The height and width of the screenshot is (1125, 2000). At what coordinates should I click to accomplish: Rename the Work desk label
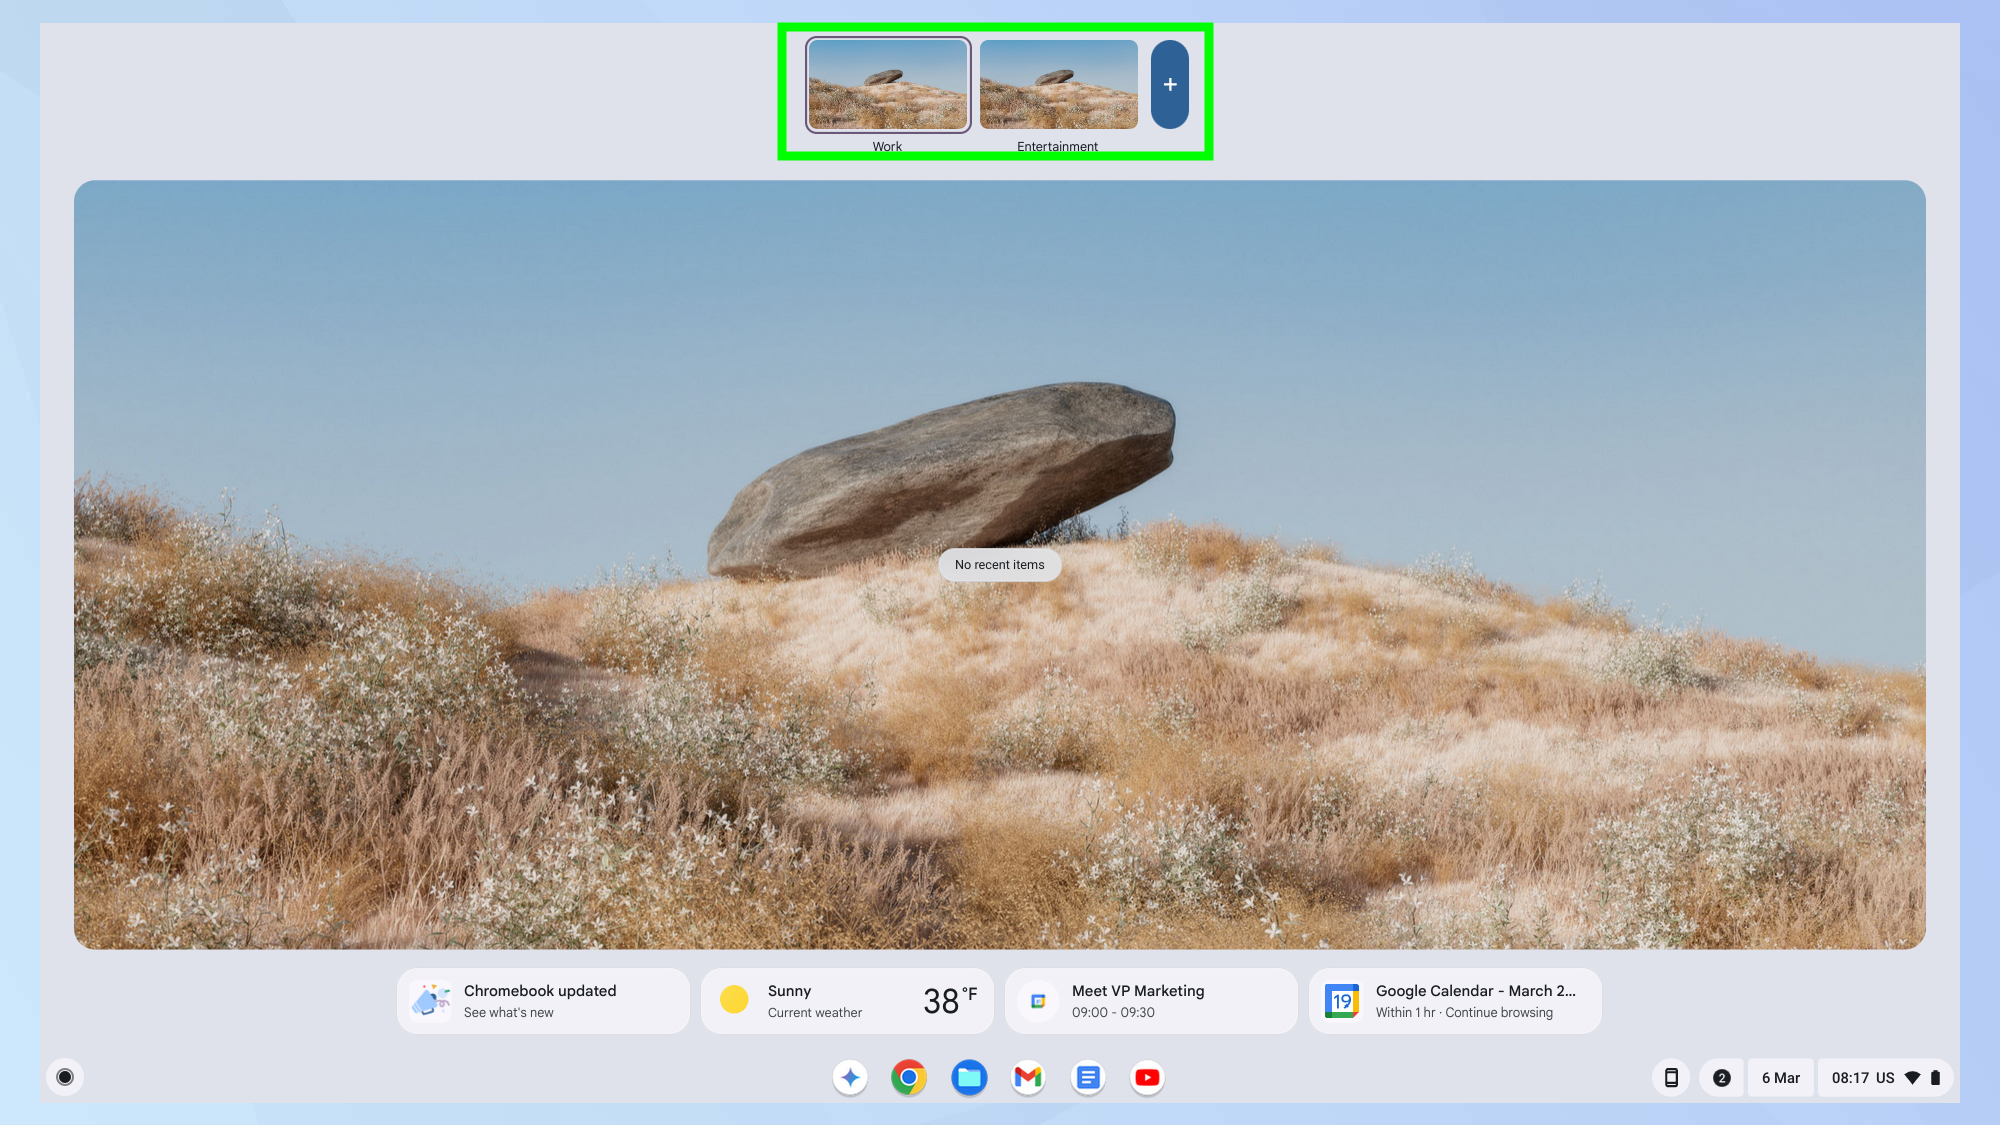coord(887,146)
